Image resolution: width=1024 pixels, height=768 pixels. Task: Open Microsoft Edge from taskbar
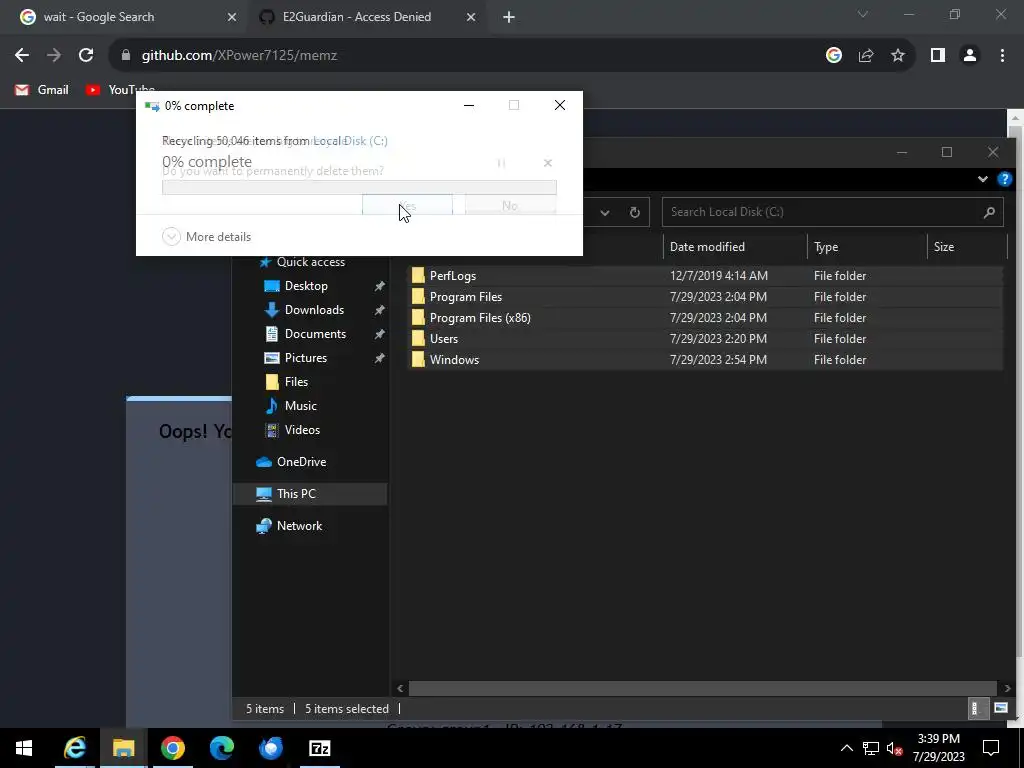(221, 748)
